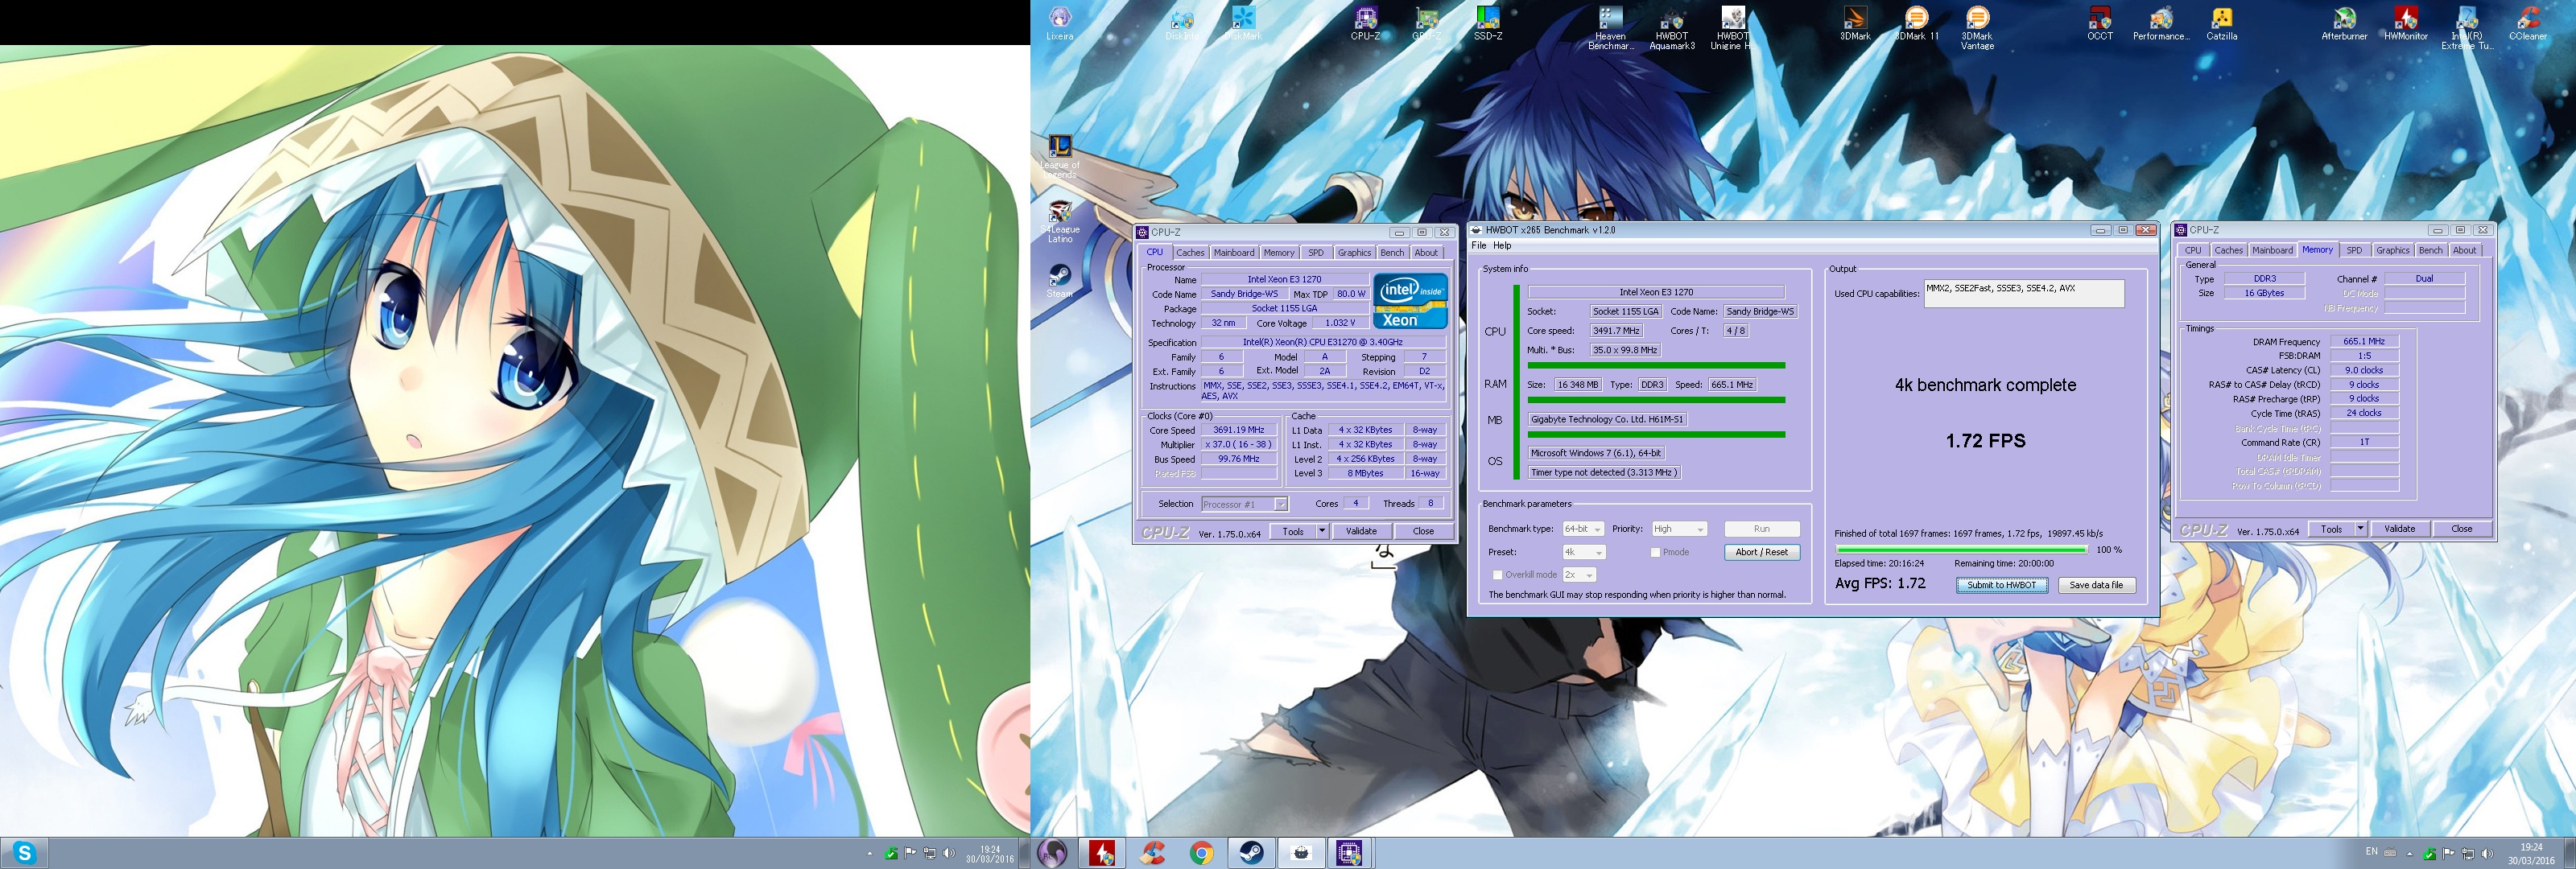Launch the GPU-Z desktop shortcut

tap(1427, 23)
